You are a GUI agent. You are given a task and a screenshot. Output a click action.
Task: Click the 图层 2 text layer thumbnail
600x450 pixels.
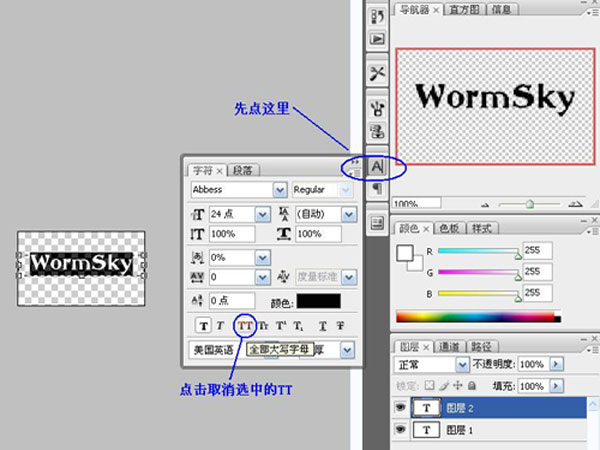[426, 408]
